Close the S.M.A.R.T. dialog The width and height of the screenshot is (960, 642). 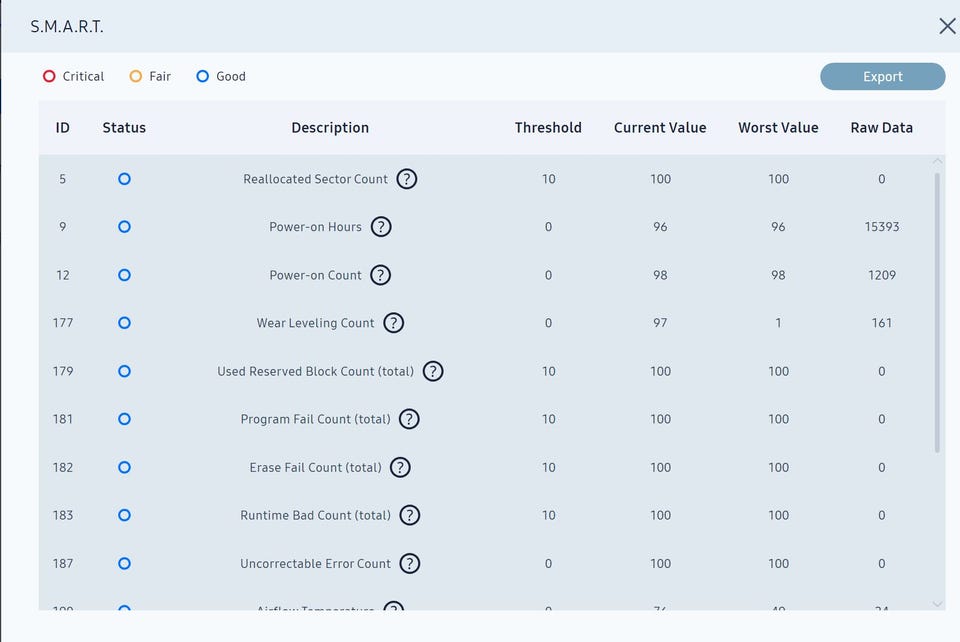click(947, 27)
